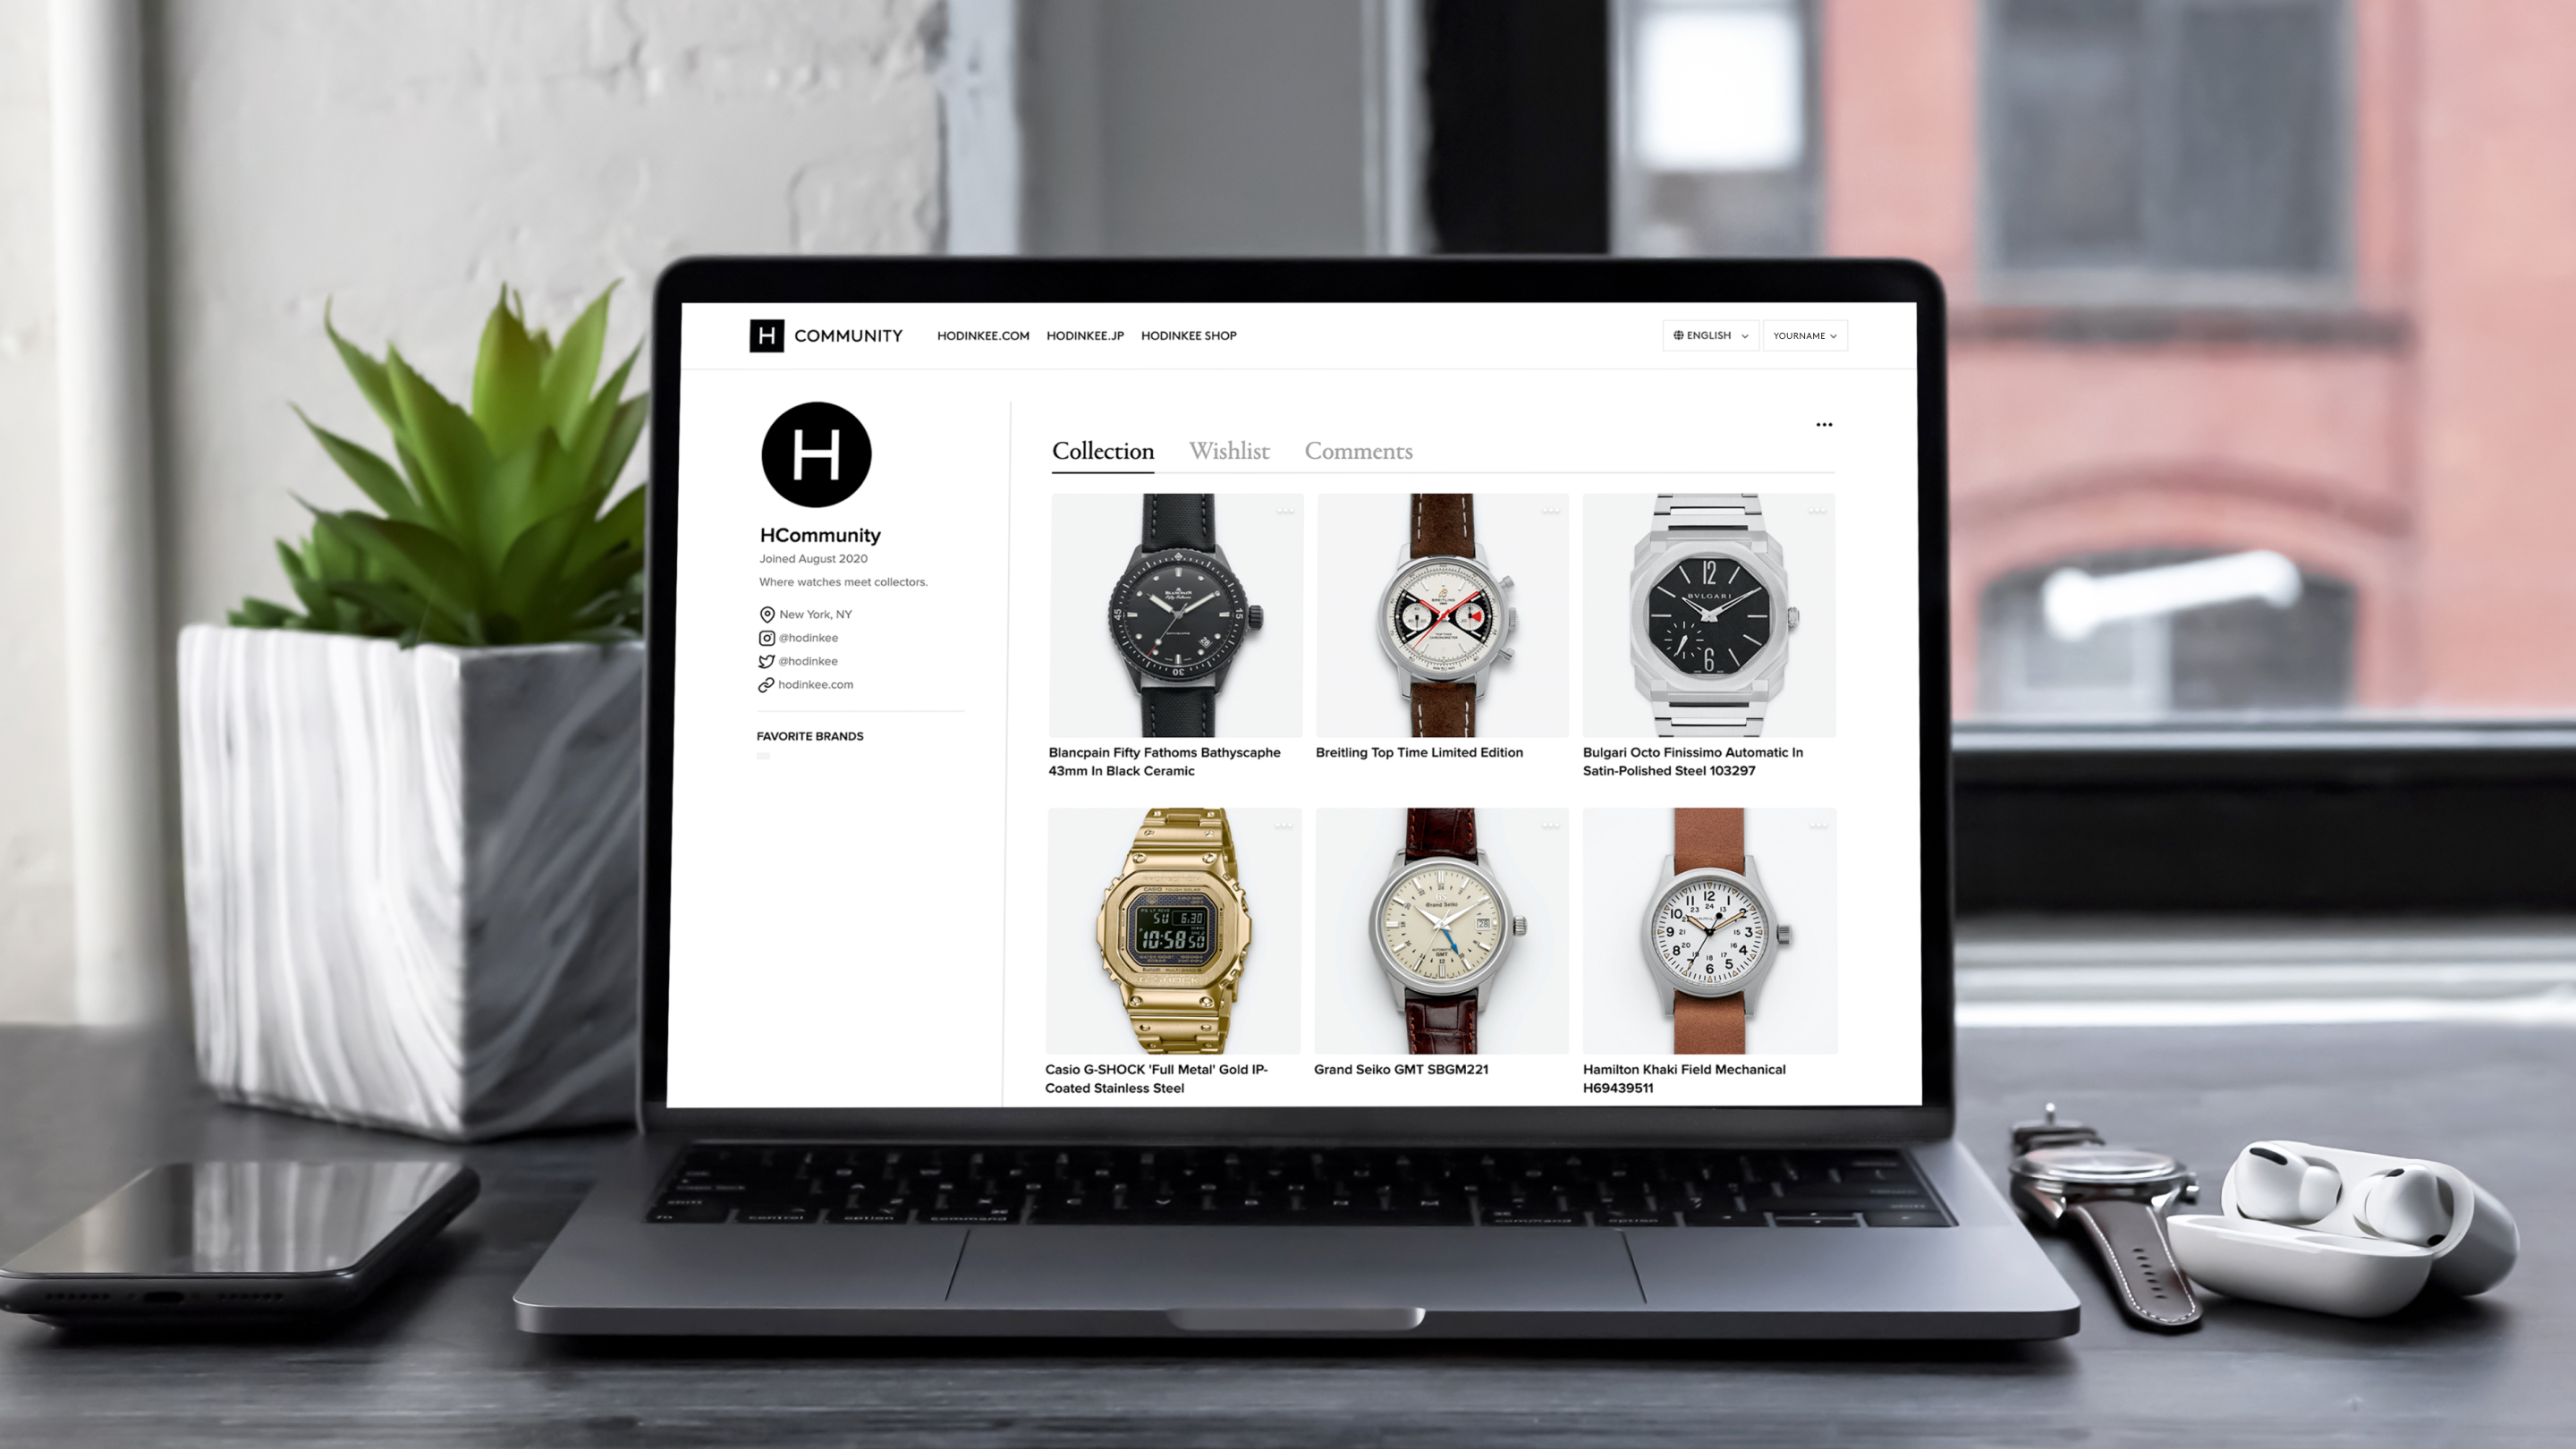Click the location pin icon for New York
This screenshot has width=2576, height=1449.
coord(766,614)
